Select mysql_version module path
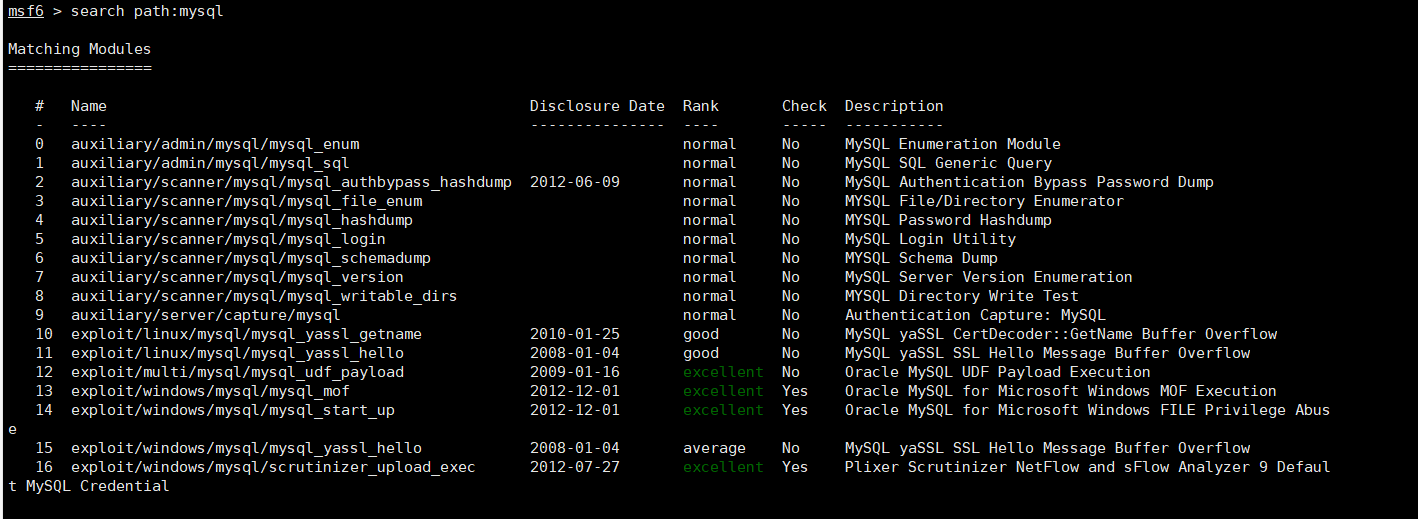 click(x=237, y=277)
